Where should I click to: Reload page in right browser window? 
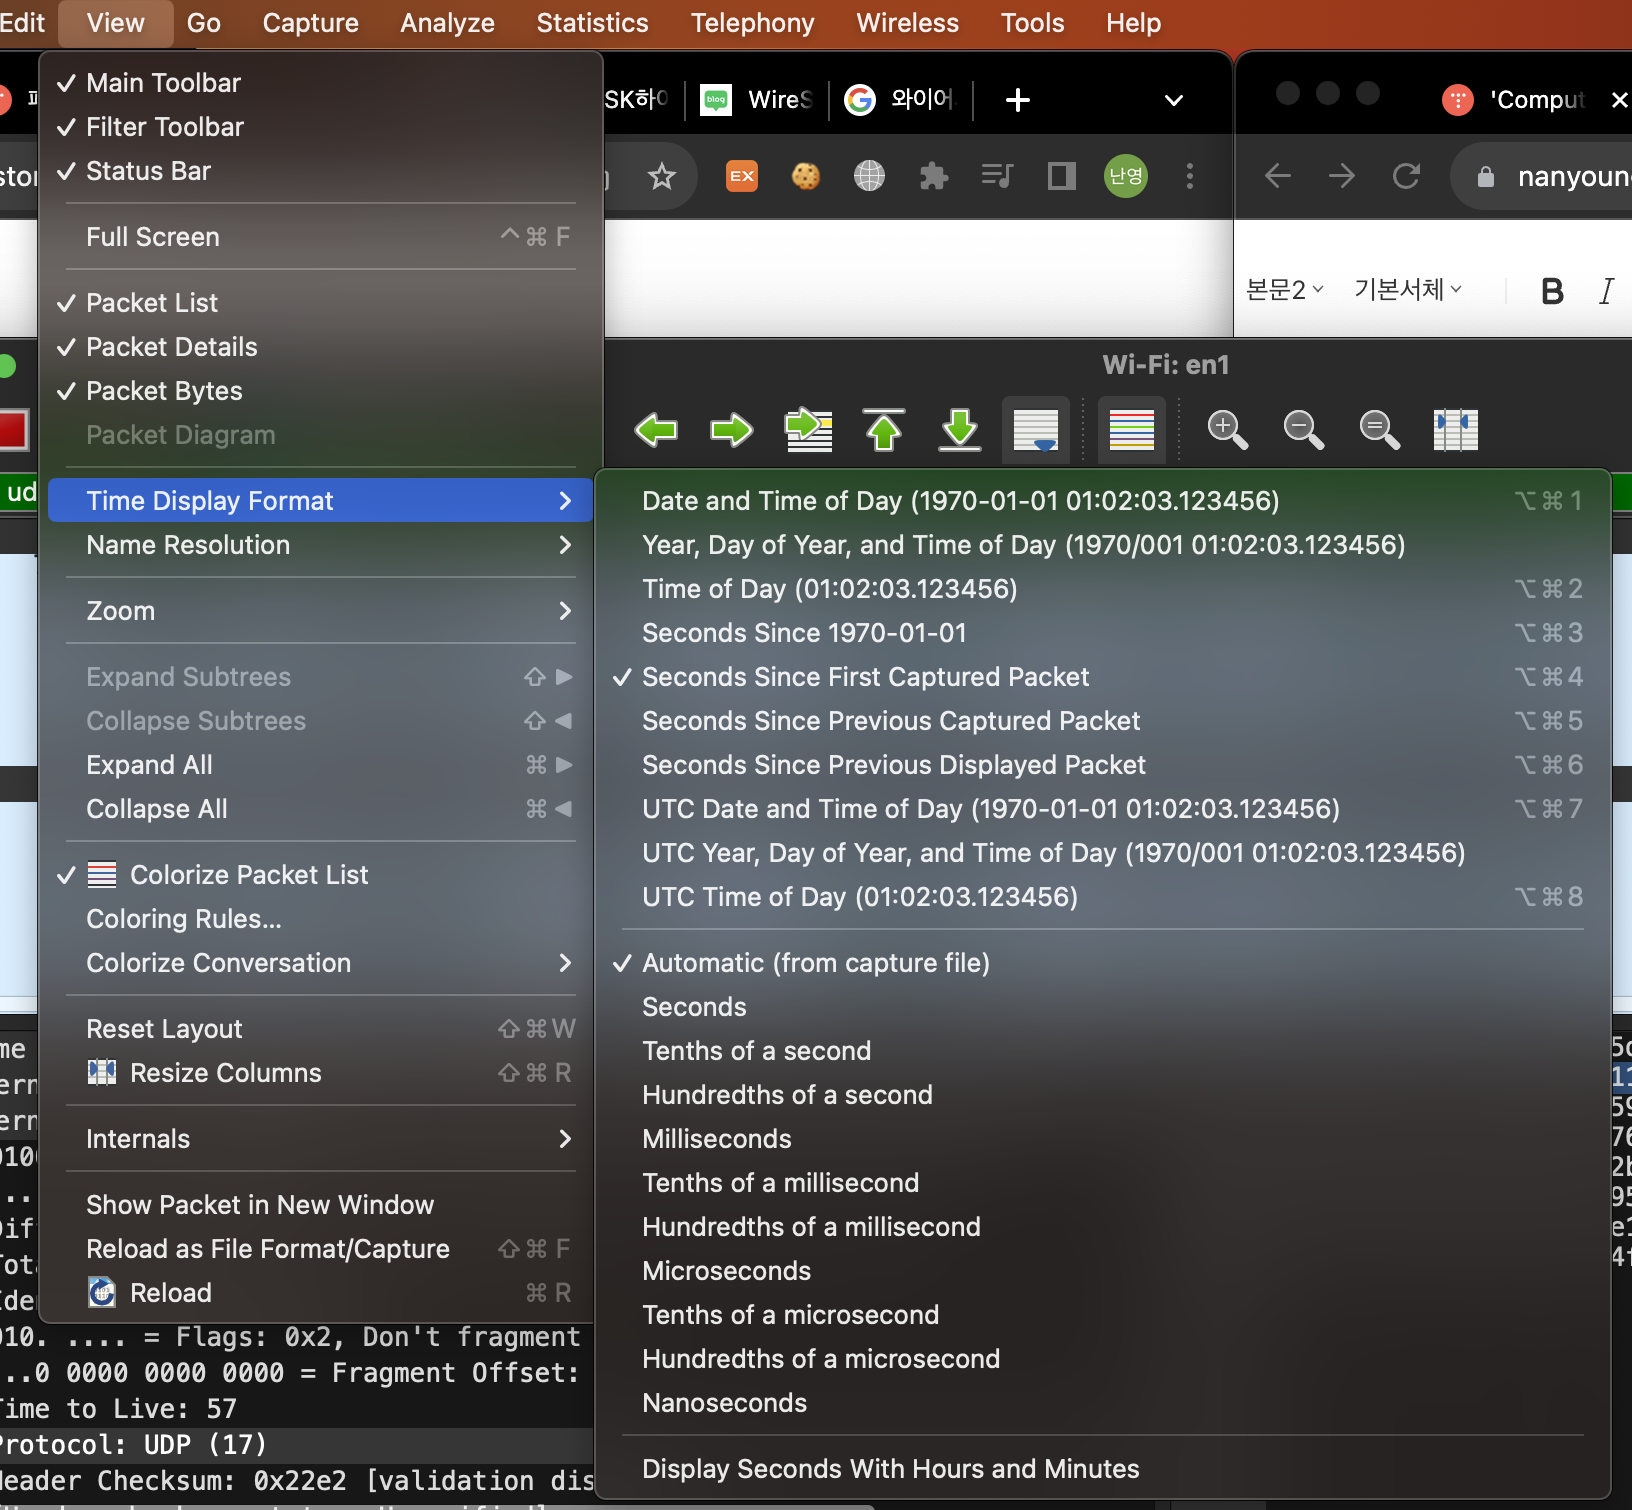(1406, 176)
